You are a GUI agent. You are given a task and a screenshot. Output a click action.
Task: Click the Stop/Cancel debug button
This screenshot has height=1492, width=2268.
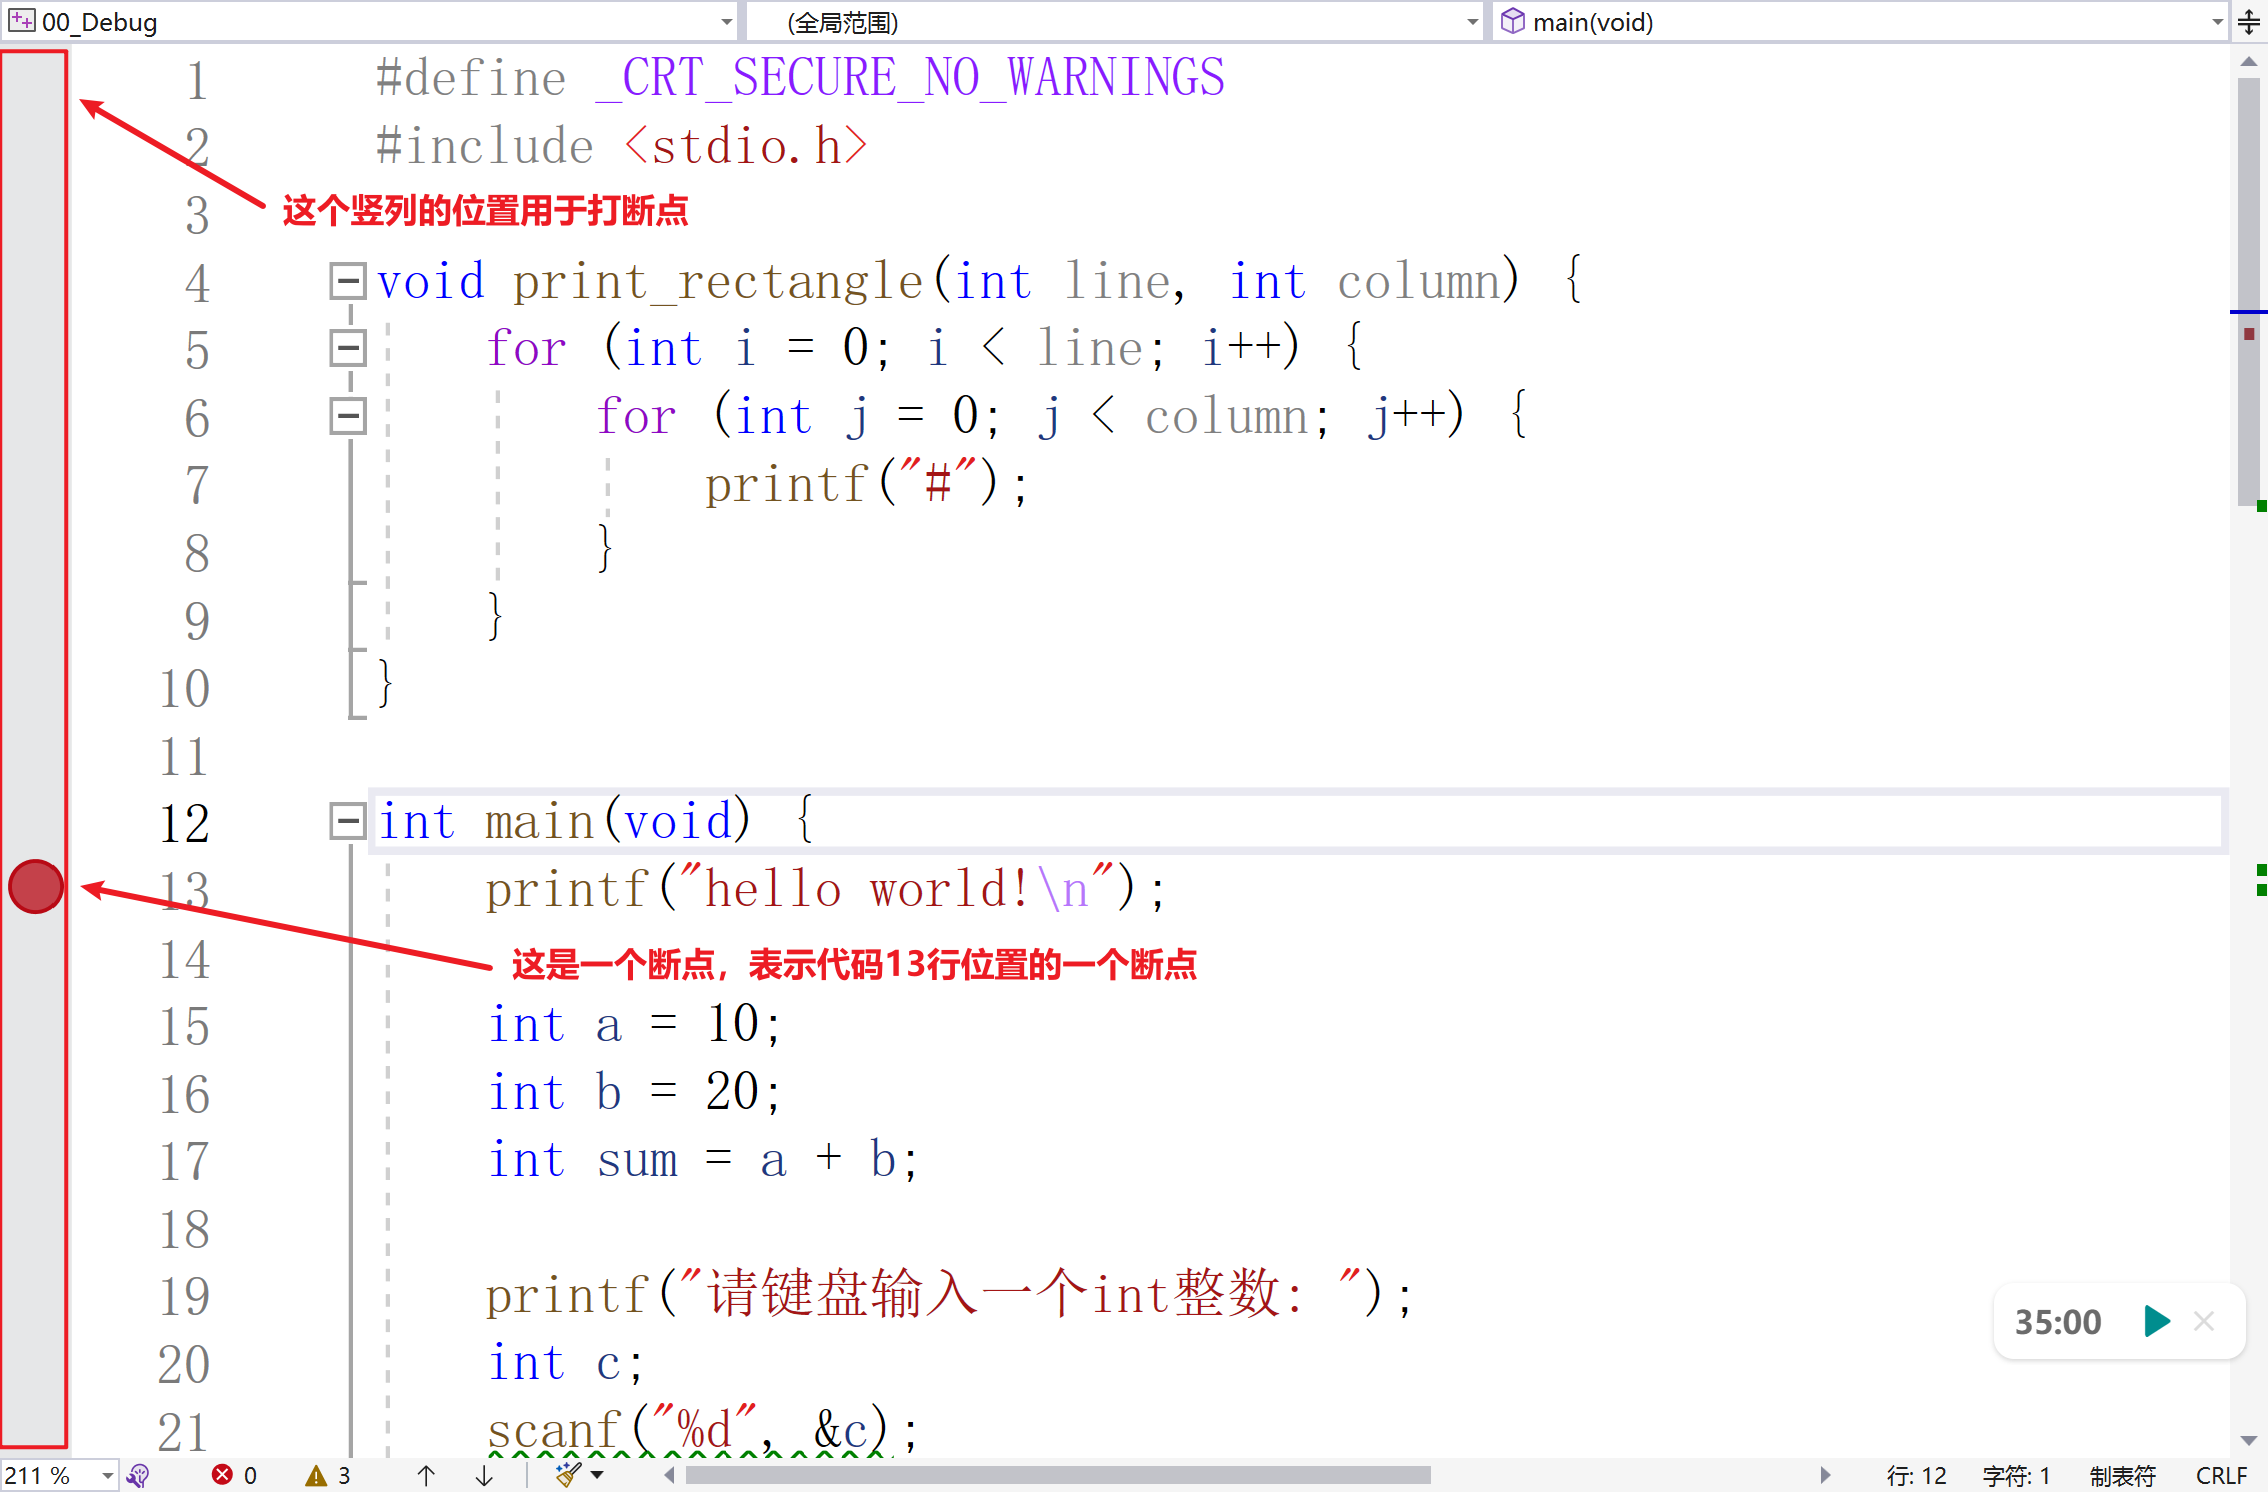point(2205,1324)
